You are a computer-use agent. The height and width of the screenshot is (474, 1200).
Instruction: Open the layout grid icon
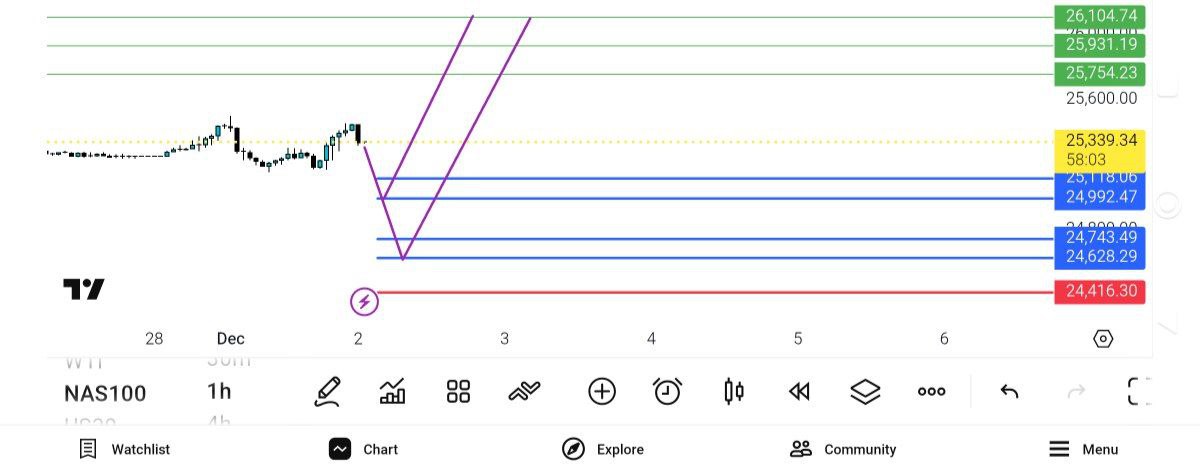tap(458, 392)
